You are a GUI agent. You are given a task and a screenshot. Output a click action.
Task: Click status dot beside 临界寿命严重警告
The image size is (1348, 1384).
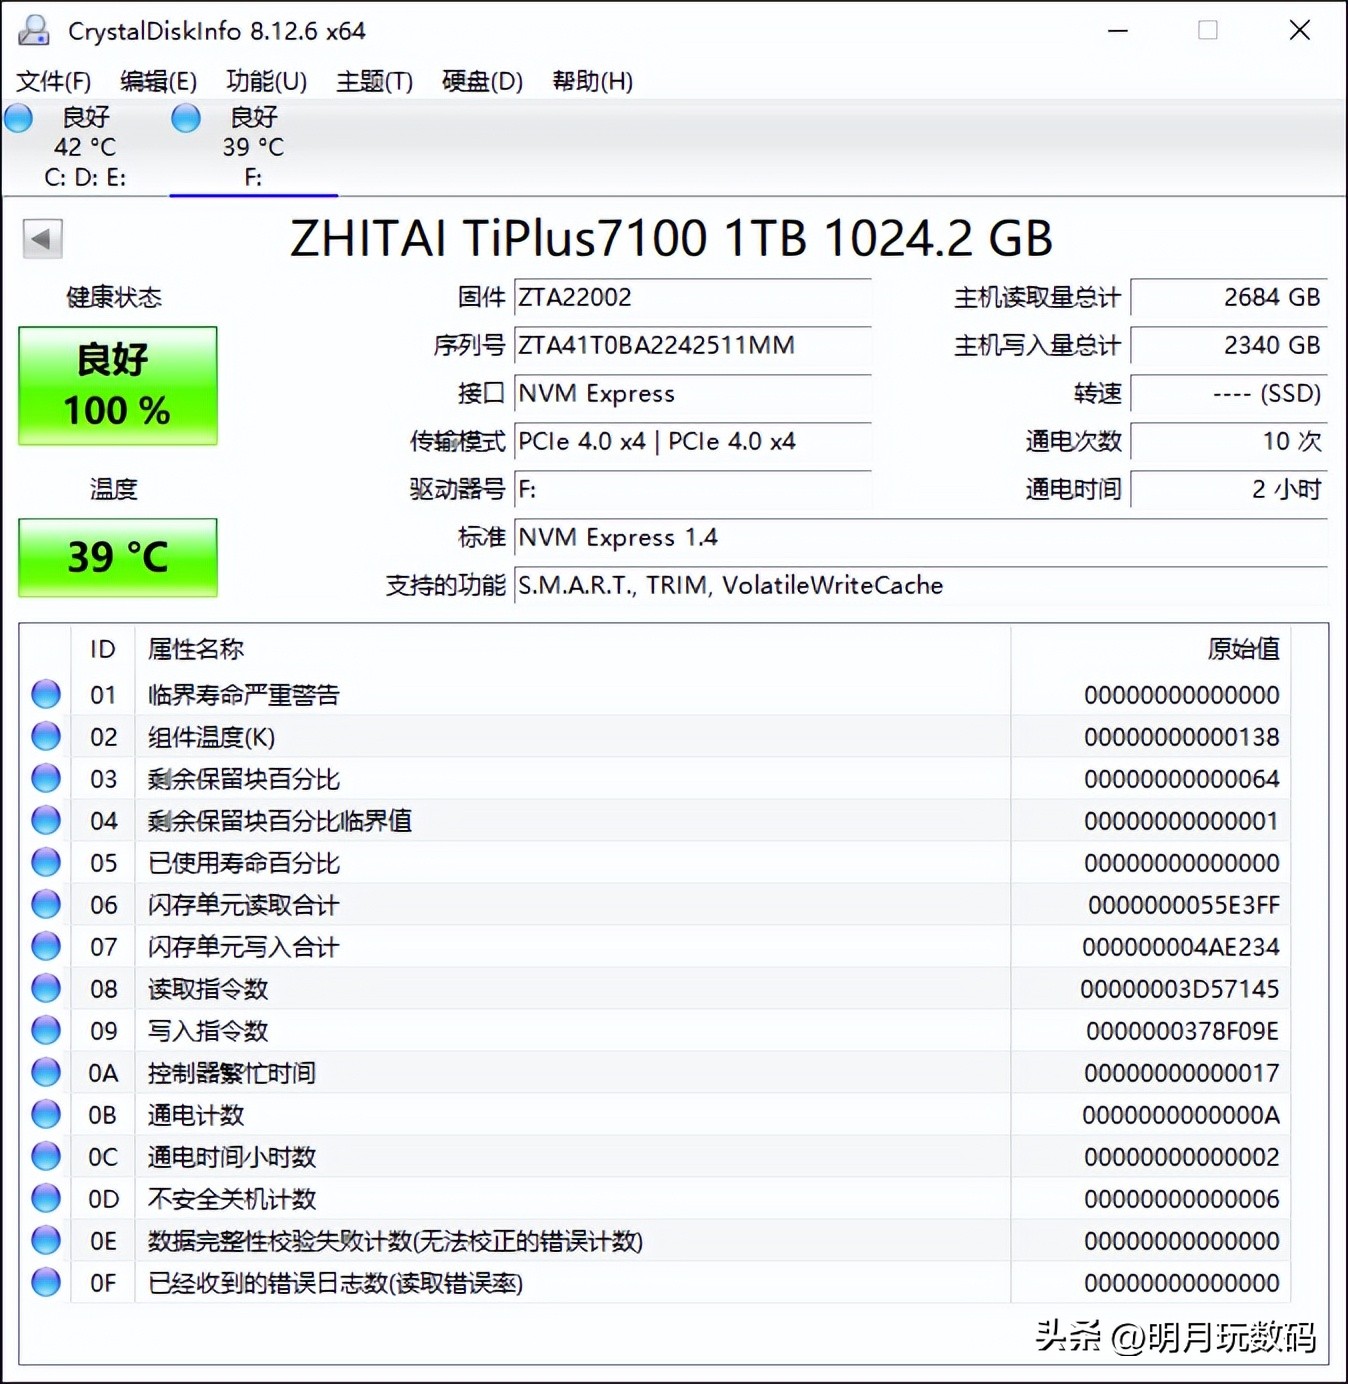tap(45, 694)
